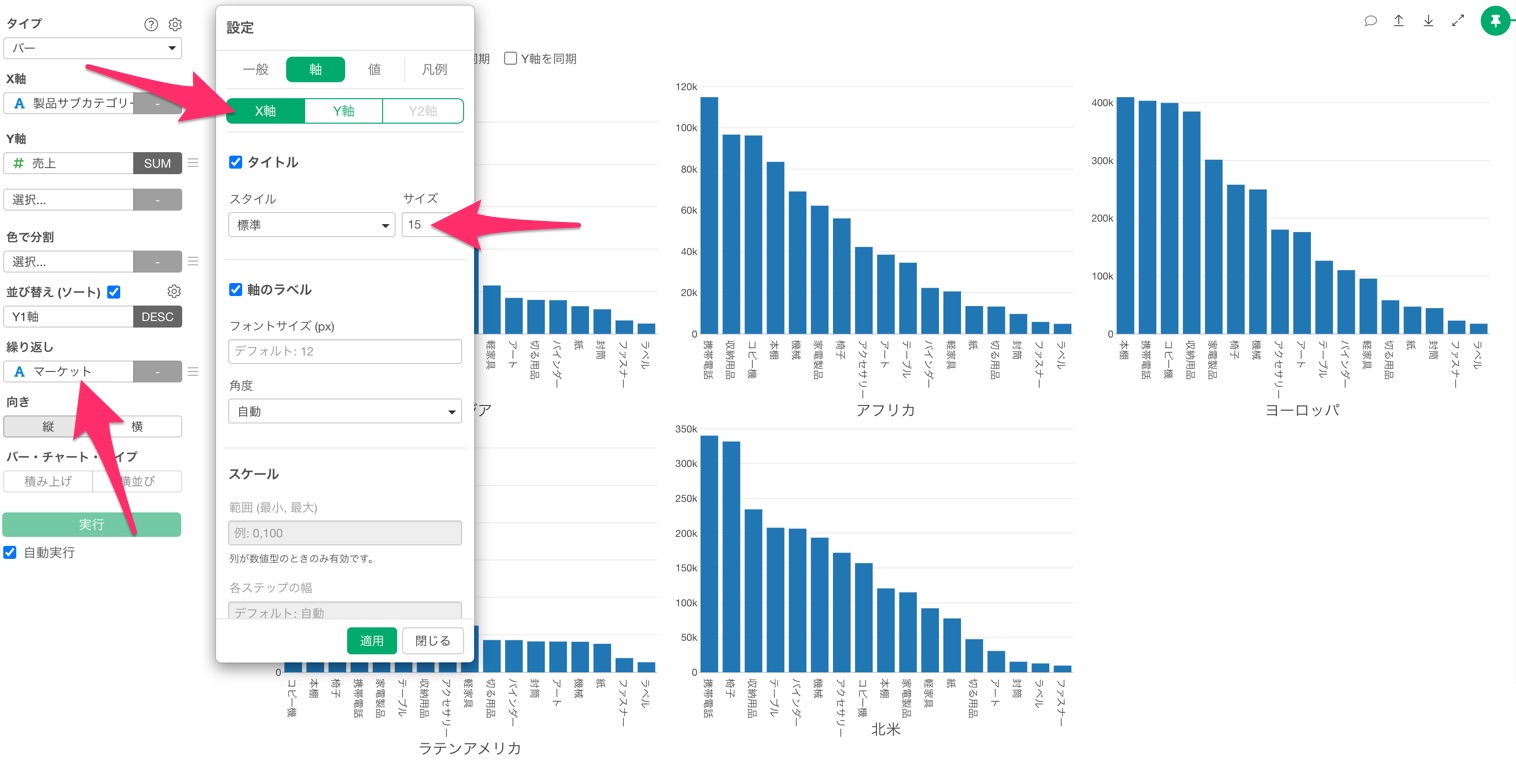Click the download arrow icon

coord(1428,21)
